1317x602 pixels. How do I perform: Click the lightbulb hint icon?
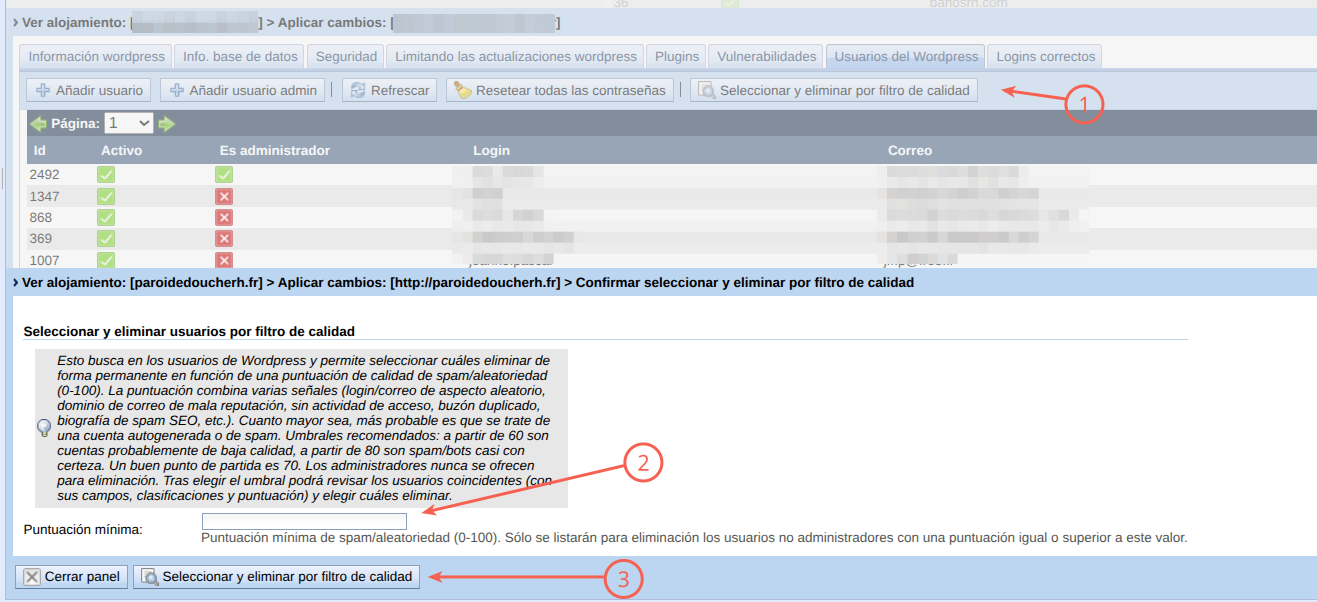point(44,428)
